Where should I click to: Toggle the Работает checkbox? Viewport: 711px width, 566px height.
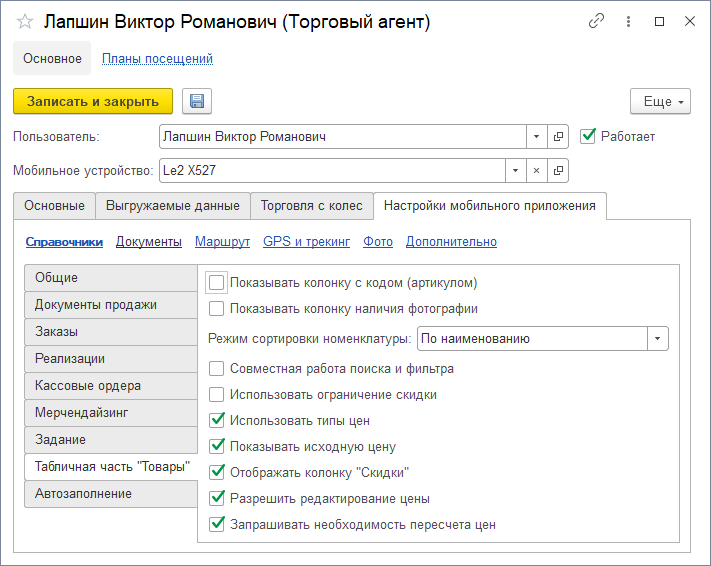(x=588, y=136)
